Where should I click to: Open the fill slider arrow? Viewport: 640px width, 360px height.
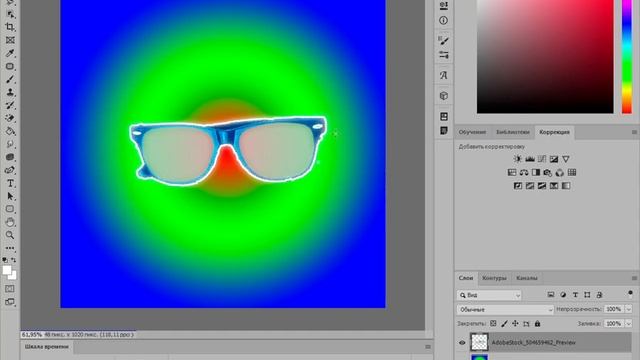coord(629,324)
